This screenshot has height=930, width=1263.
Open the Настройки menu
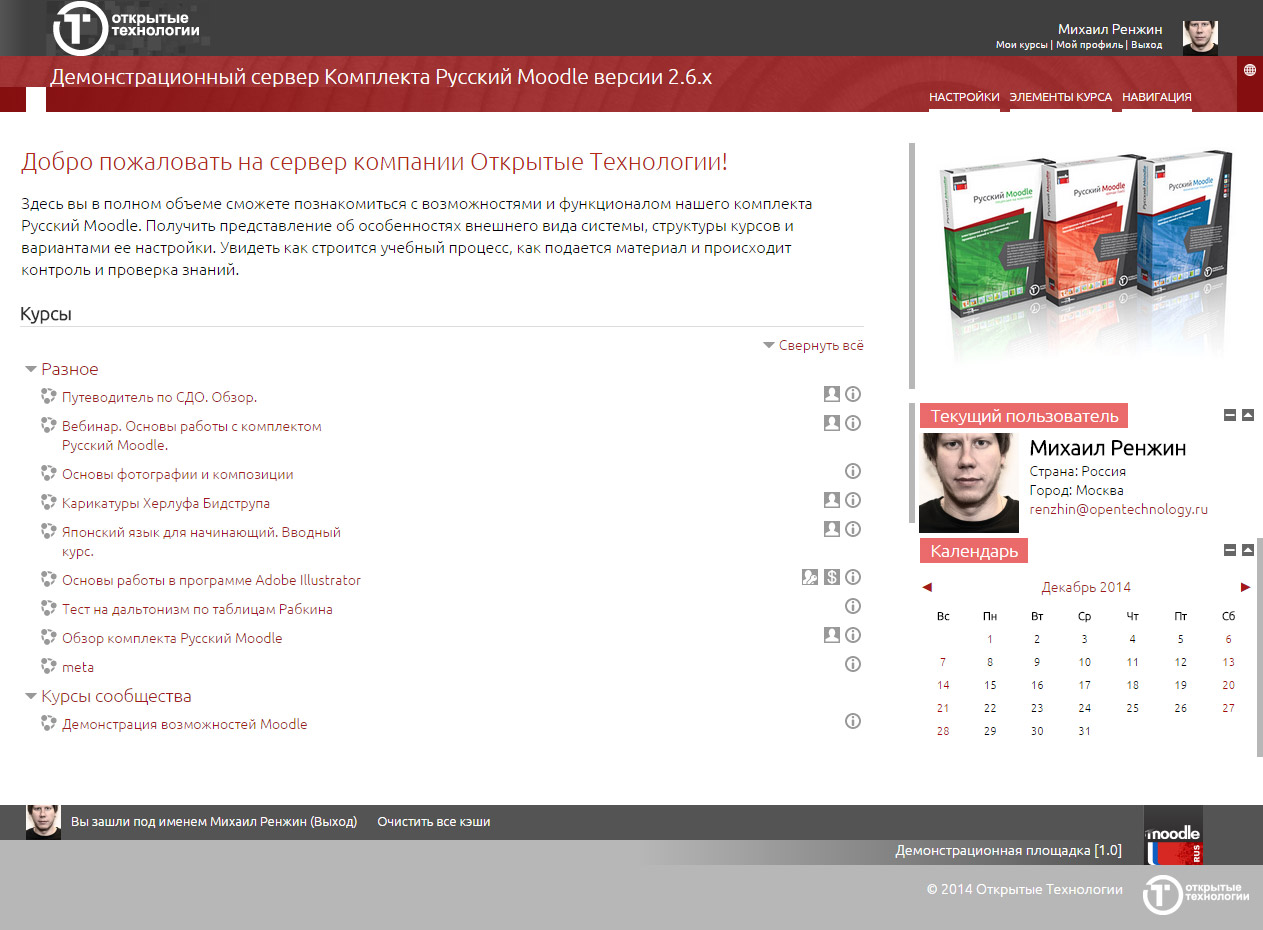964,97
